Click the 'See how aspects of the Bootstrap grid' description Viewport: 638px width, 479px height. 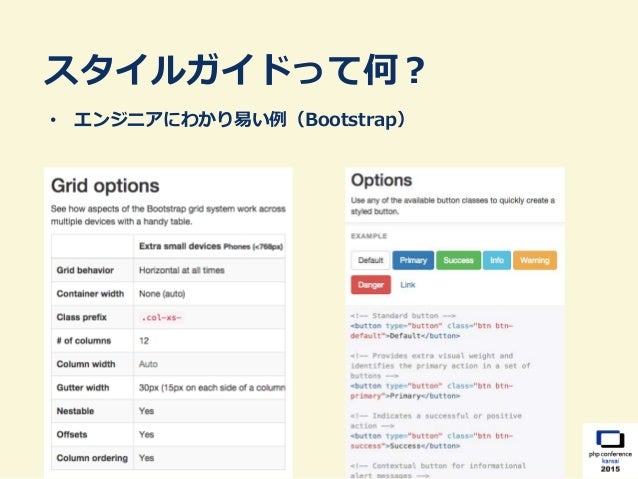click(x=168, y=215)
